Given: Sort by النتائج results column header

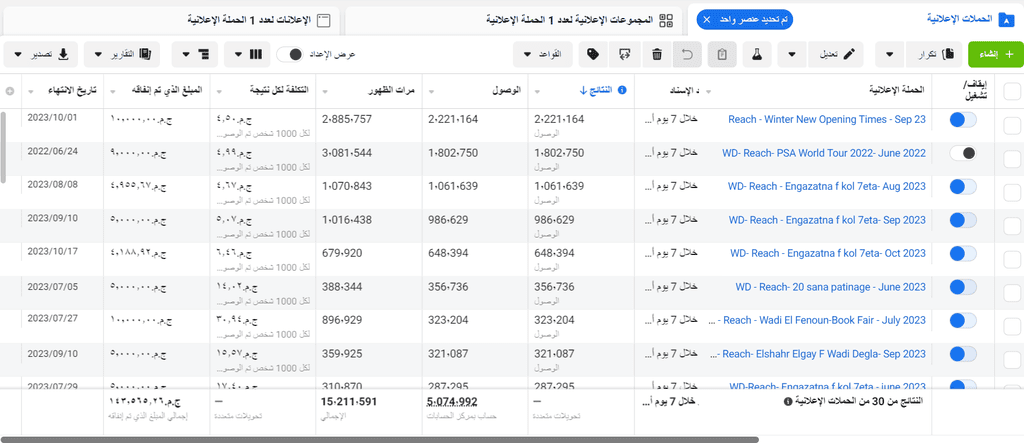Looking at the screenshot, I should point(596,90).
